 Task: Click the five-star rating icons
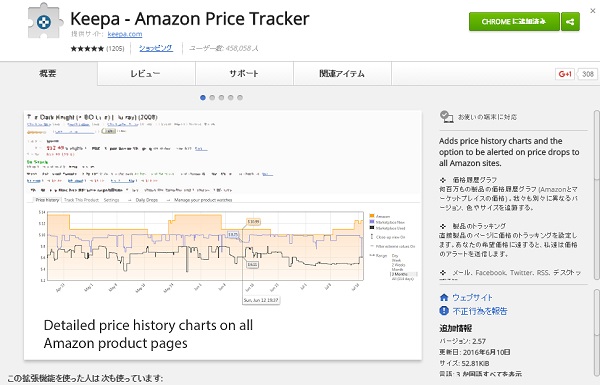(x=87, y=49)
